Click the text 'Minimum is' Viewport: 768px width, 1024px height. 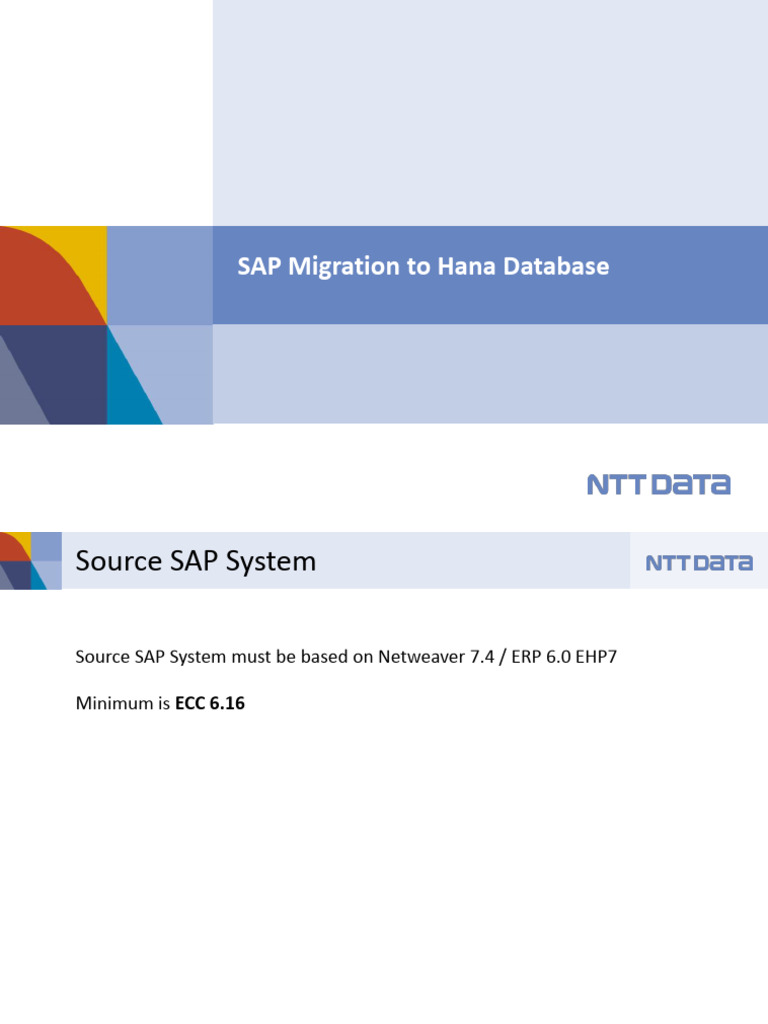[123, 703]
